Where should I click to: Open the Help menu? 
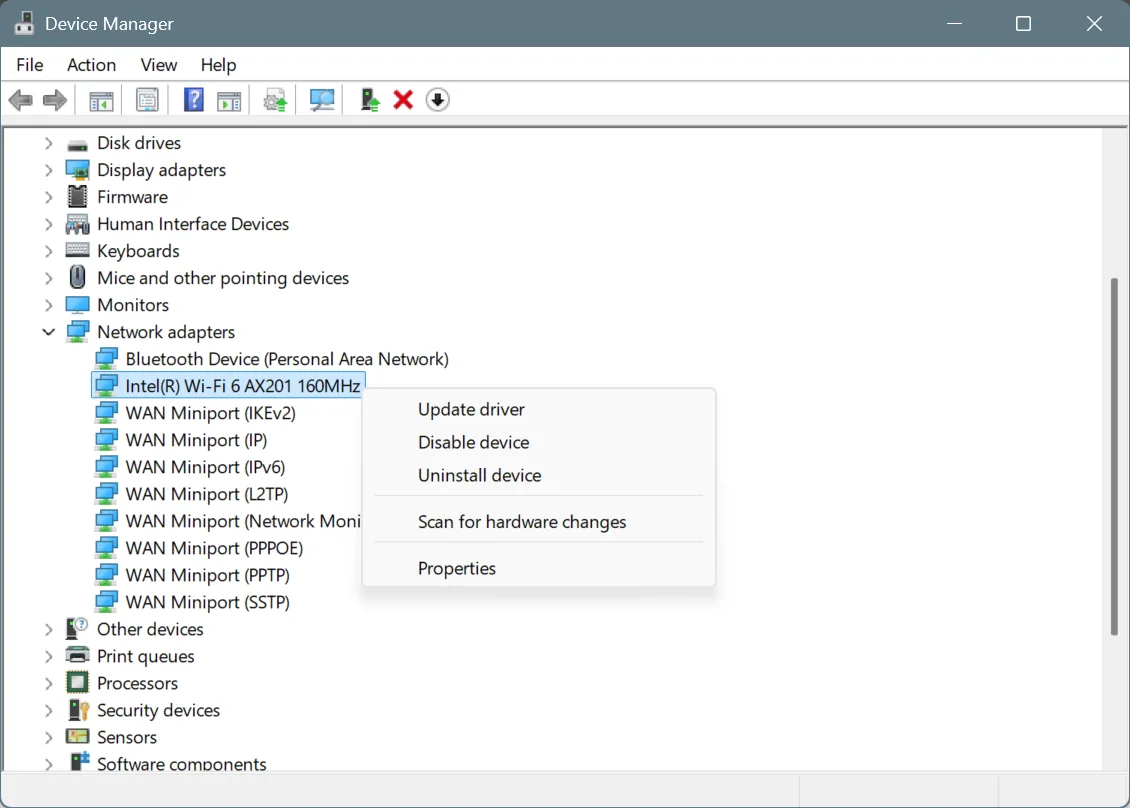click(x=218, y=65)
